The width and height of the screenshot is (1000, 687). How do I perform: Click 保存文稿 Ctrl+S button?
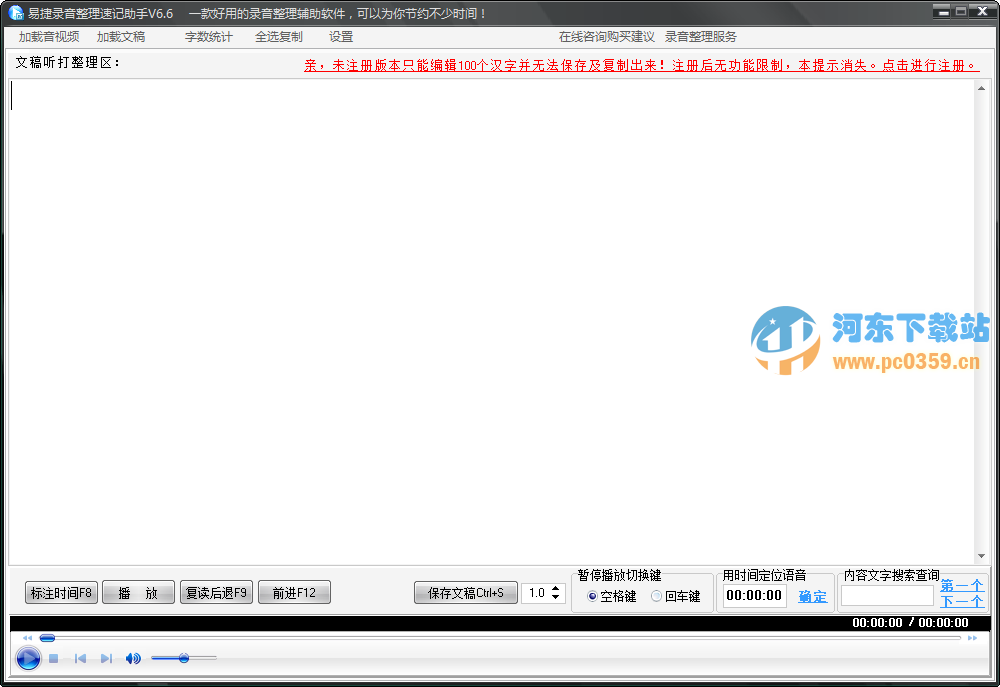466,592
